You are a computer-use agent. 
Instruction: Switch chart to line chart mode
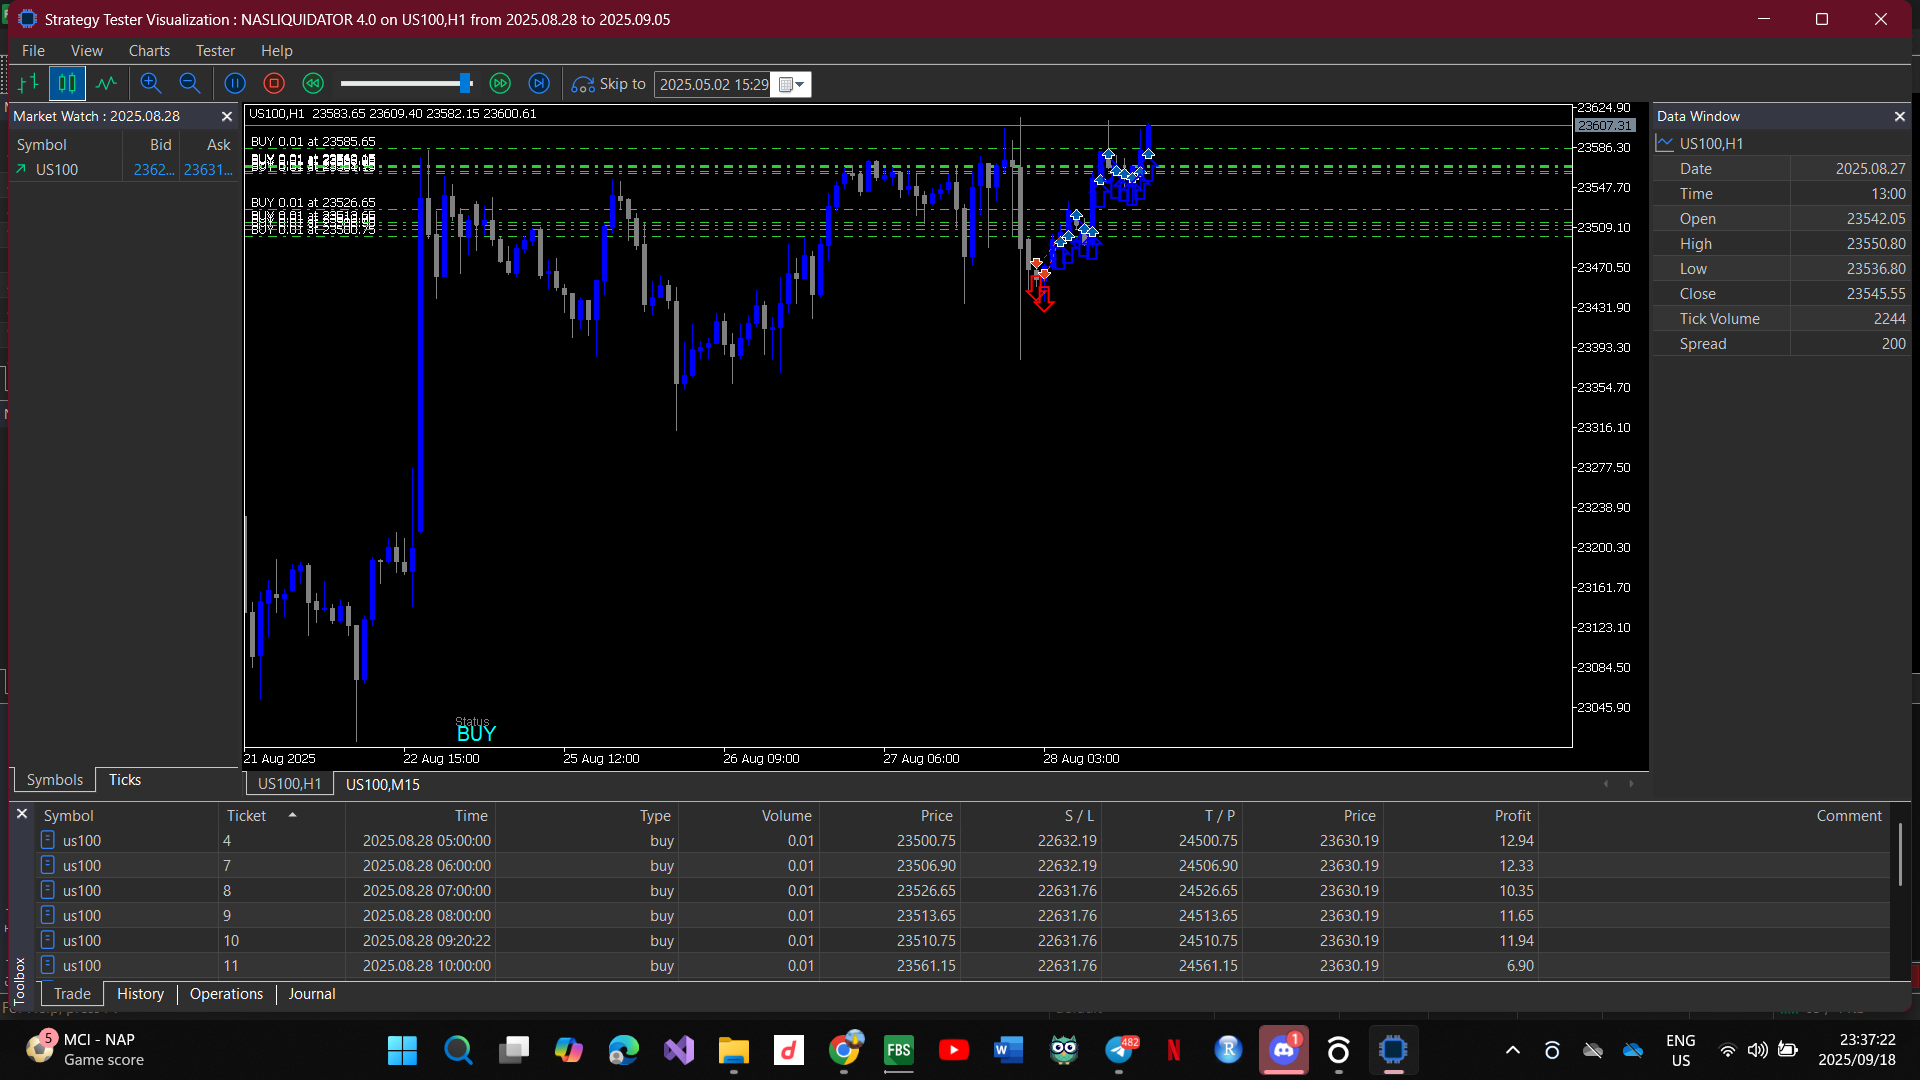tap(106, 84)
